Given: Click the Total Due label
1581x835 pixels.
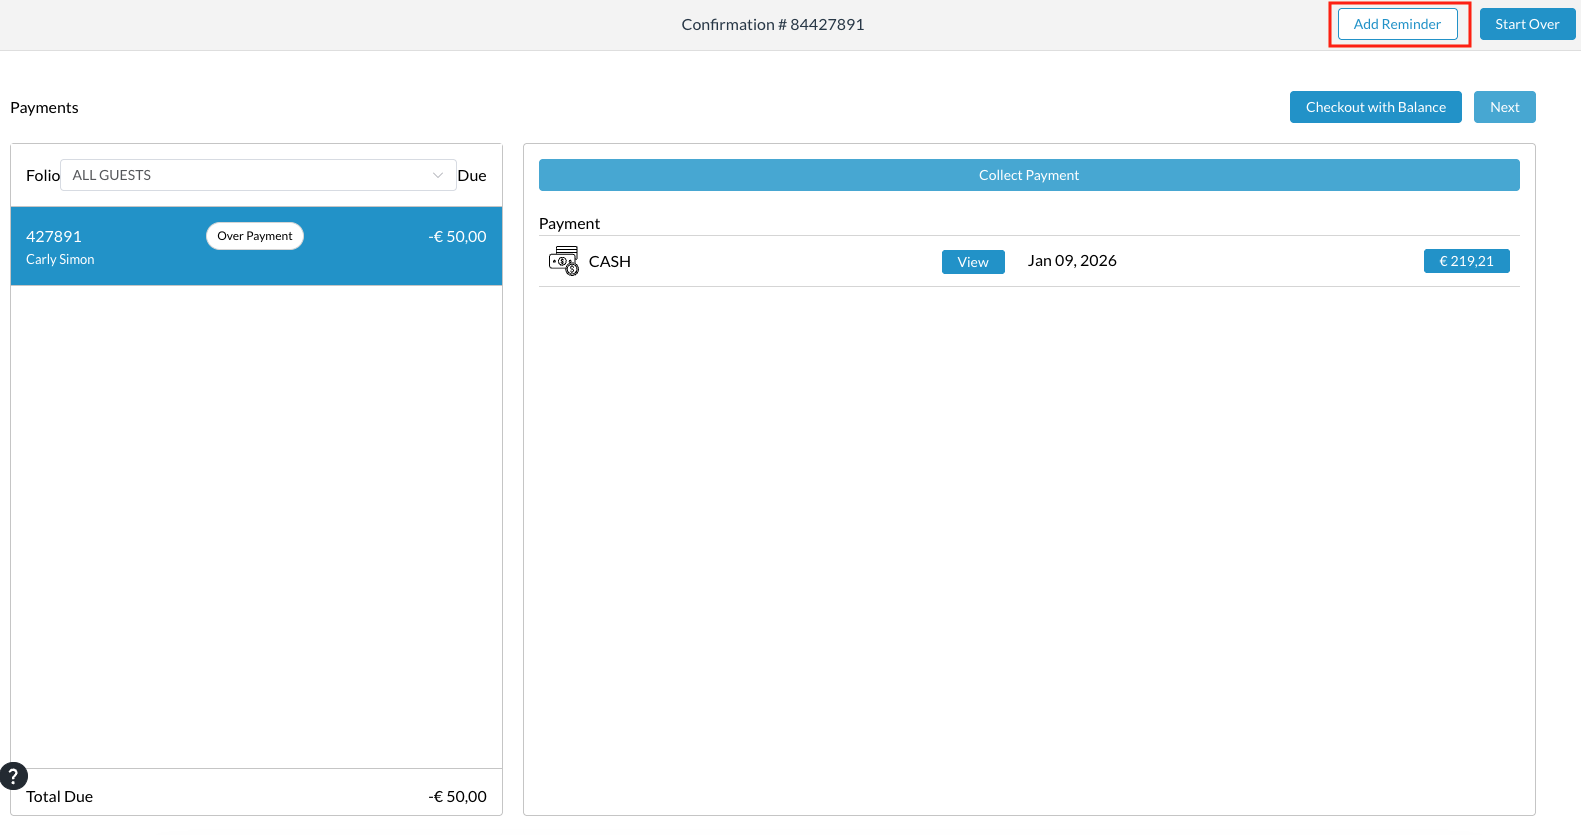Looking at the screenshot, I should 59,796.
